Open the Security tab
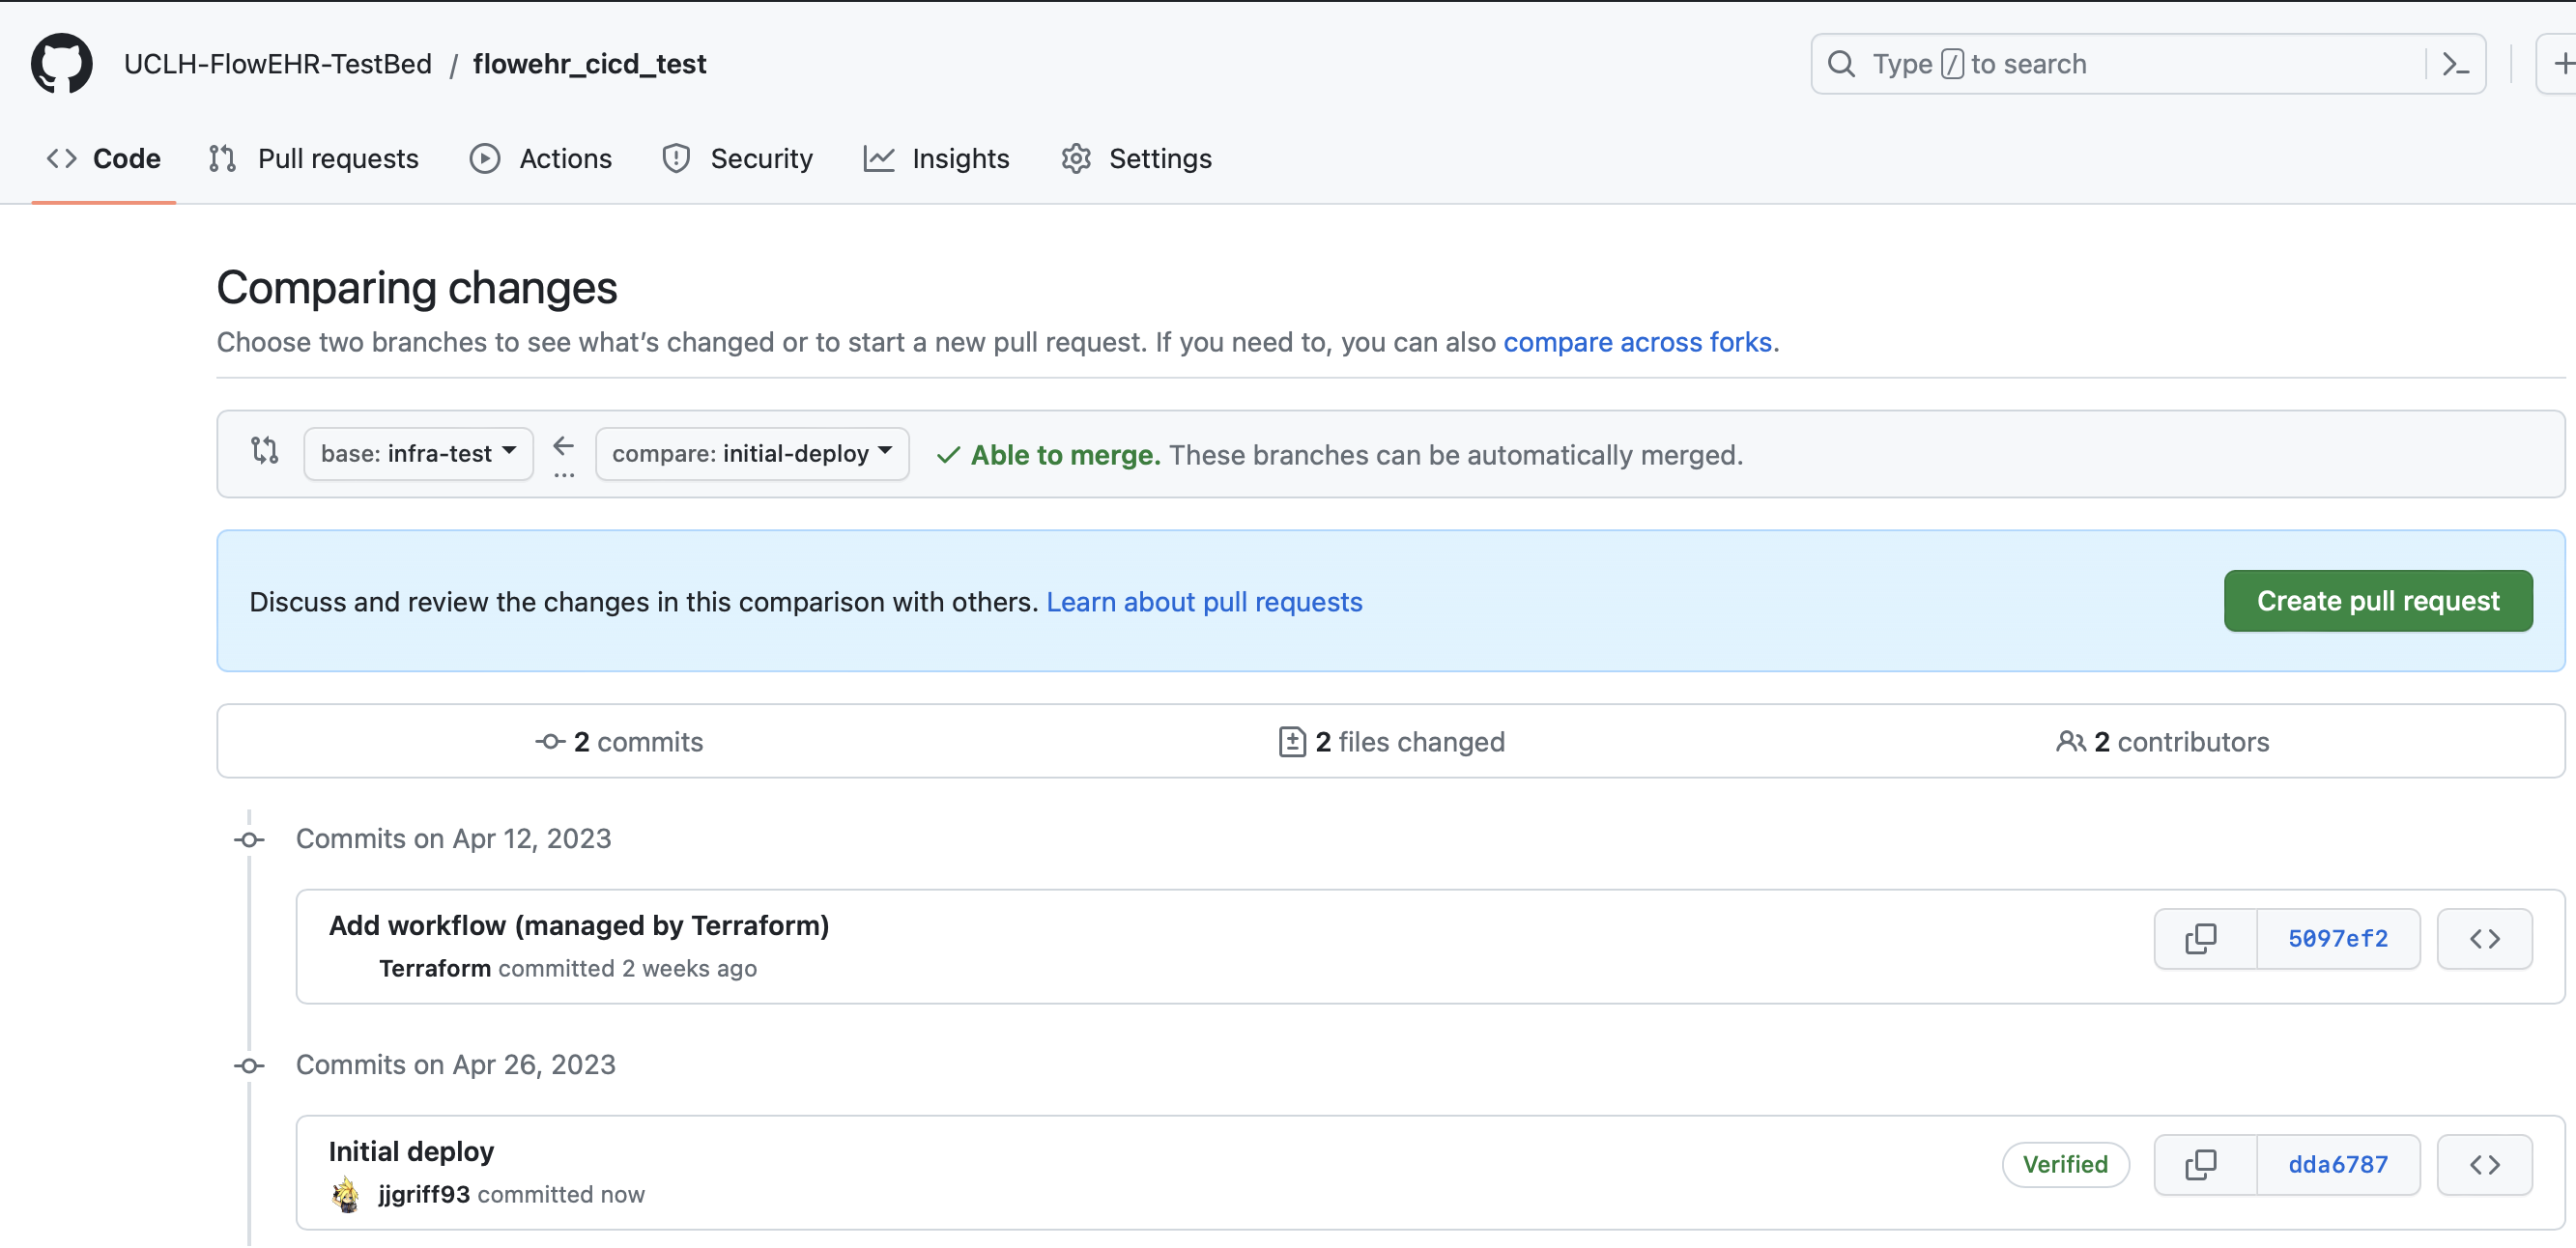The image size is (2576, 1248). point(739,157)
